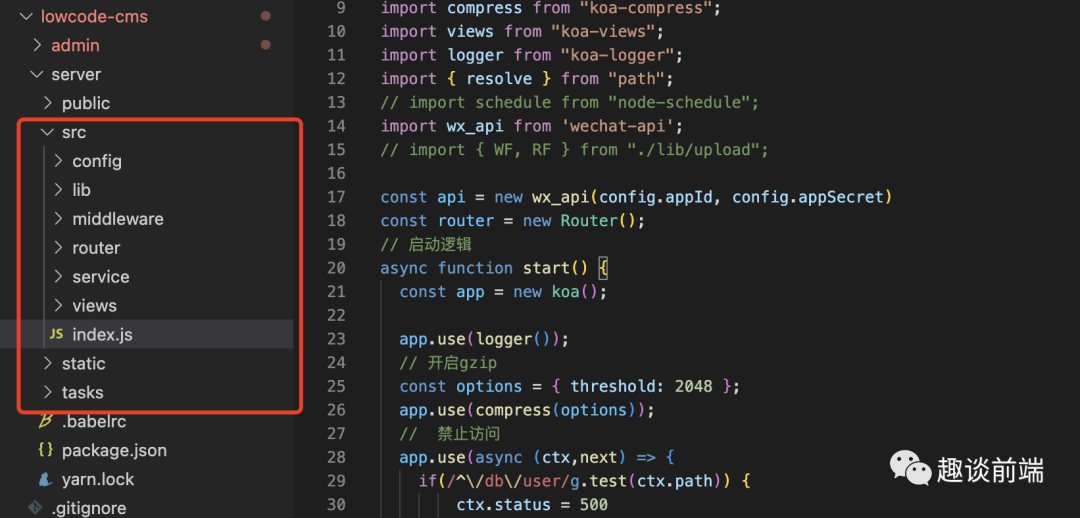
Task: Expand the lib folder chevron
Action: click(x=59, y=190)
